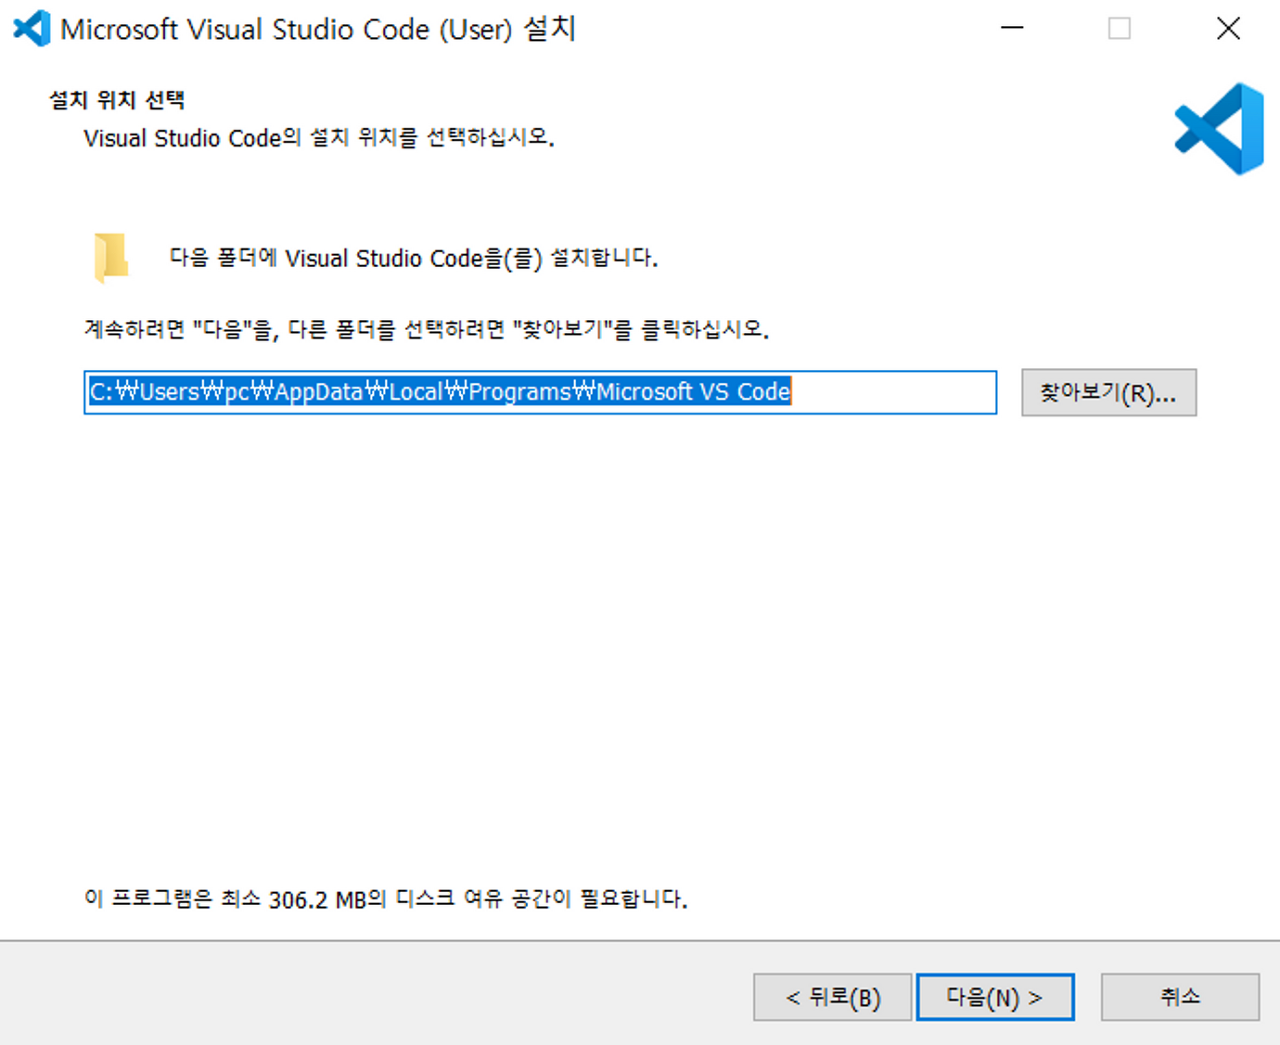The height and width of the screenshot is (1045, 1280).
Task: Click the '다음 폴더에 Visual Studio Code을(를) 설치합니다' text
Action: [414, 258]
